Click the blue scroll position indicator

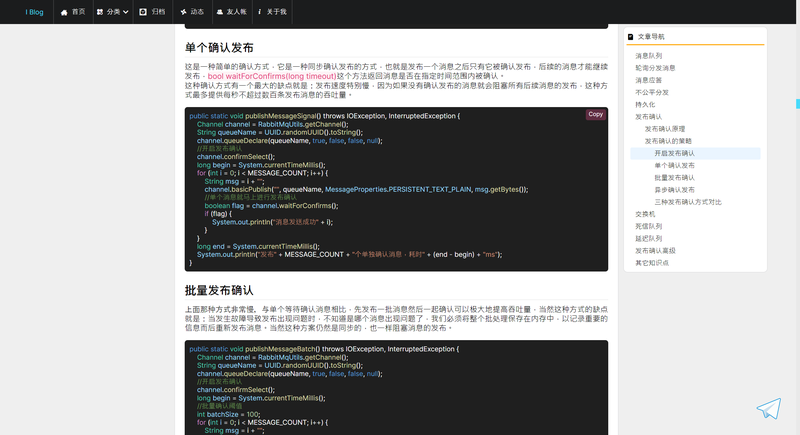click(797, 104)
